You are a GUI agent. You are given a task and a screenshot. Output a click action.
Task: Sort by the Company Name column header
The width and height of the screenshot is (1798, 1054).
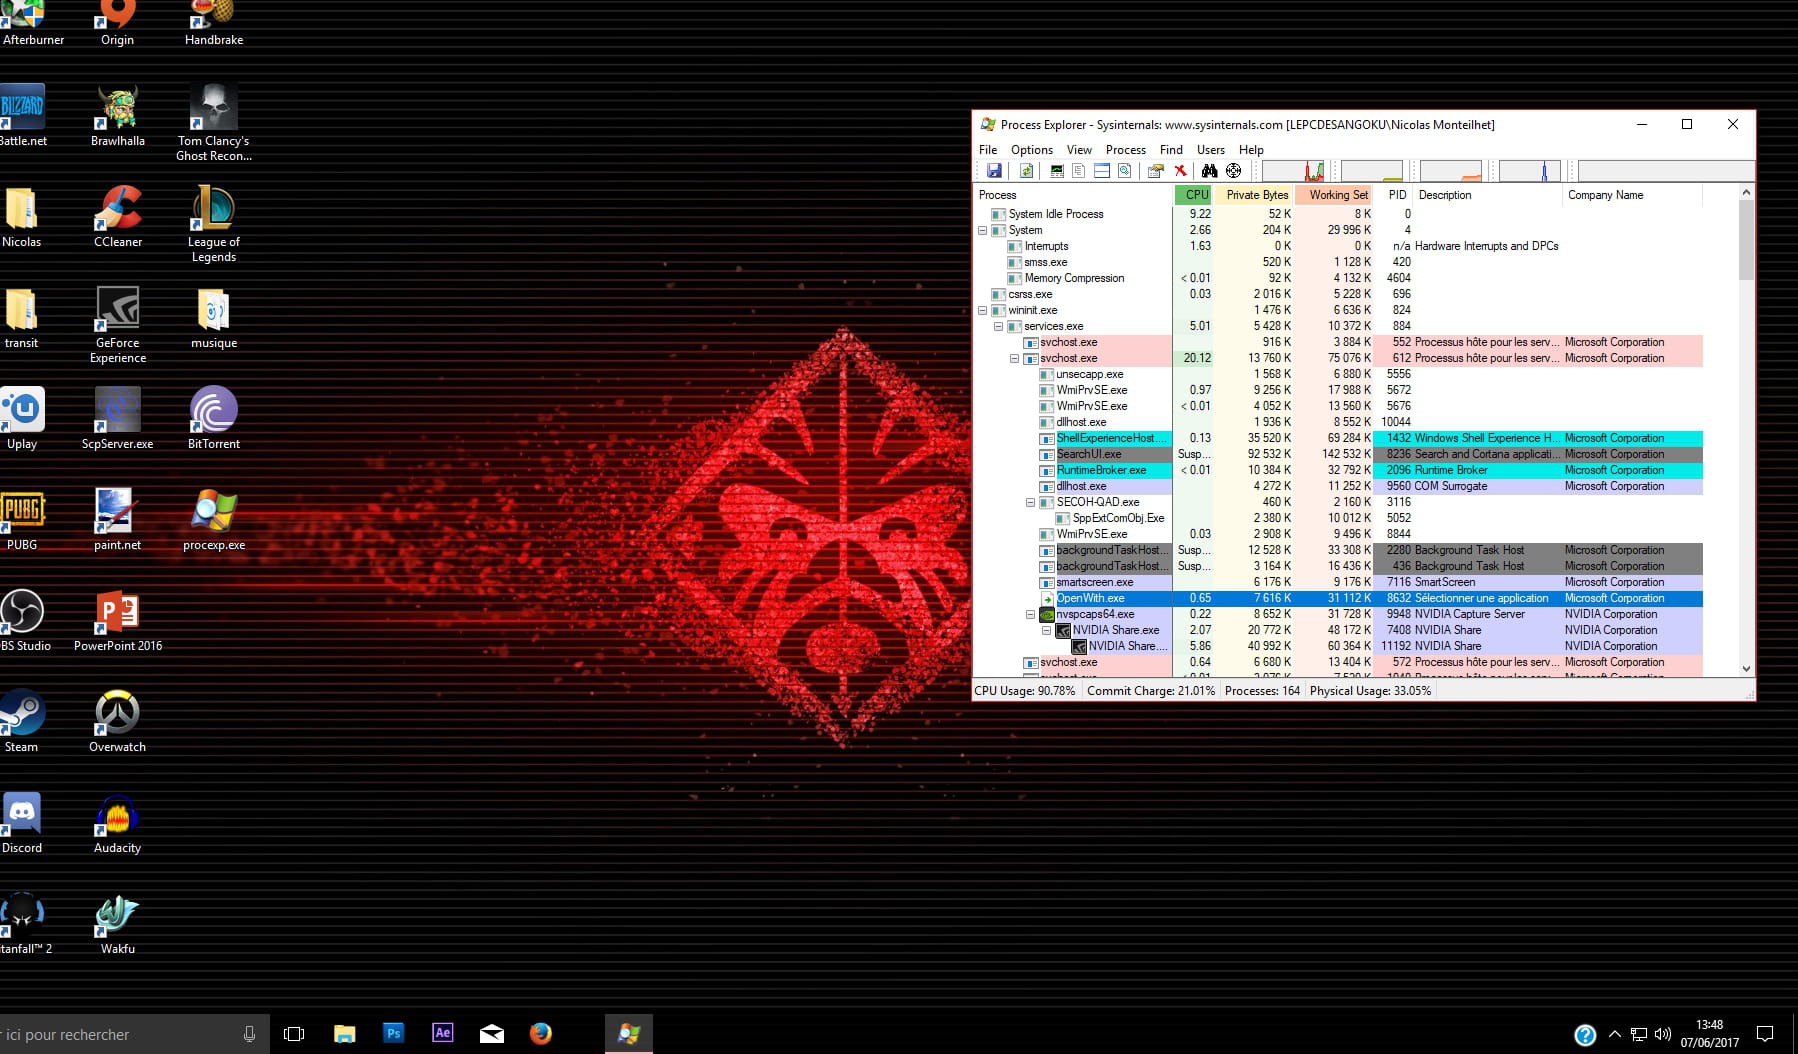1632,195
